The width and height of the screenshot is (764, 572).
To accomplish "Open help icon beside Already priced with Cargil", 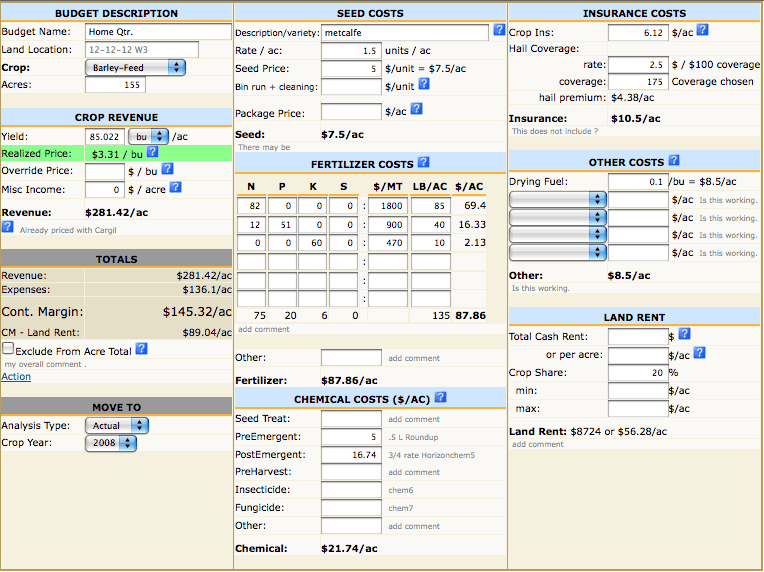I will pyautogui.click(x=8, y=227).
